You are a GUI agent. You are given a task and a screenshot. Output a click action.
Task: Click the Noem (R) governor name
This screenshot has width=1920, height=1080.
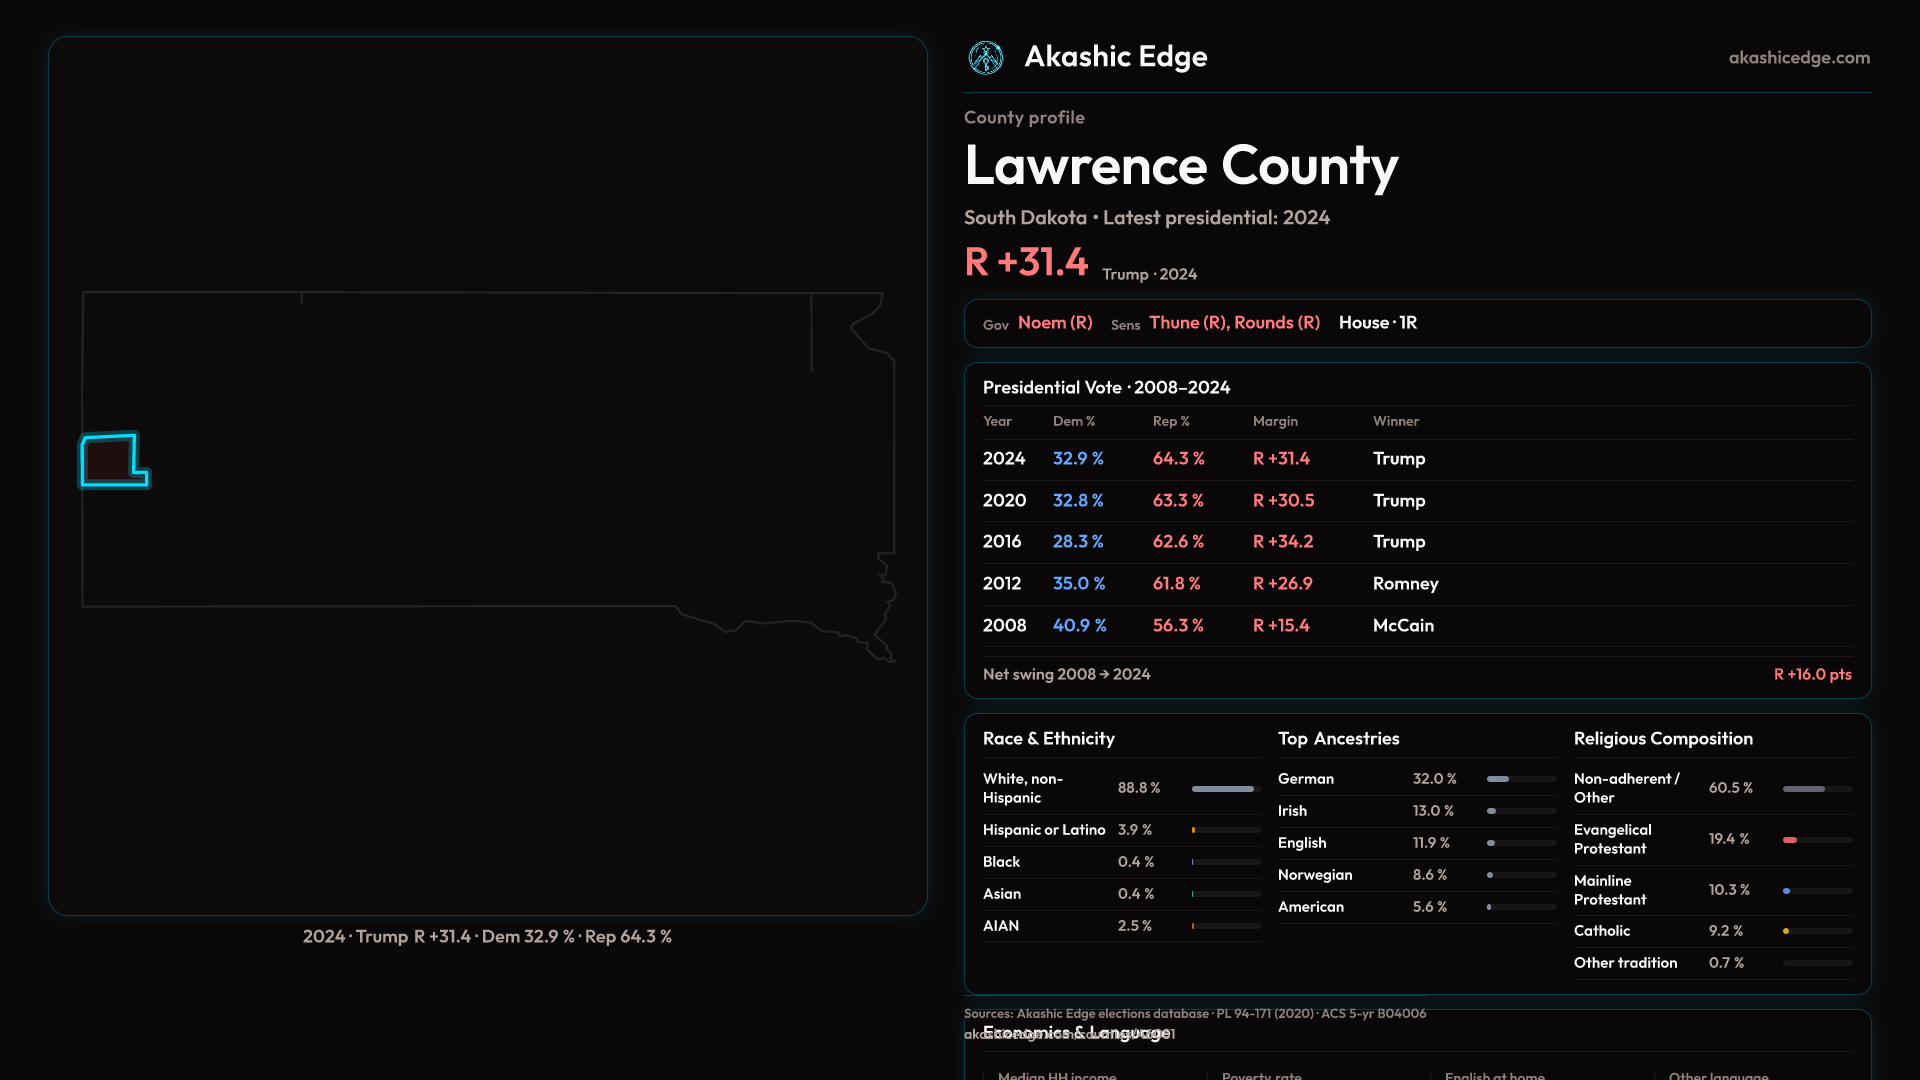pyautogui.click(x=1055, y=323)
